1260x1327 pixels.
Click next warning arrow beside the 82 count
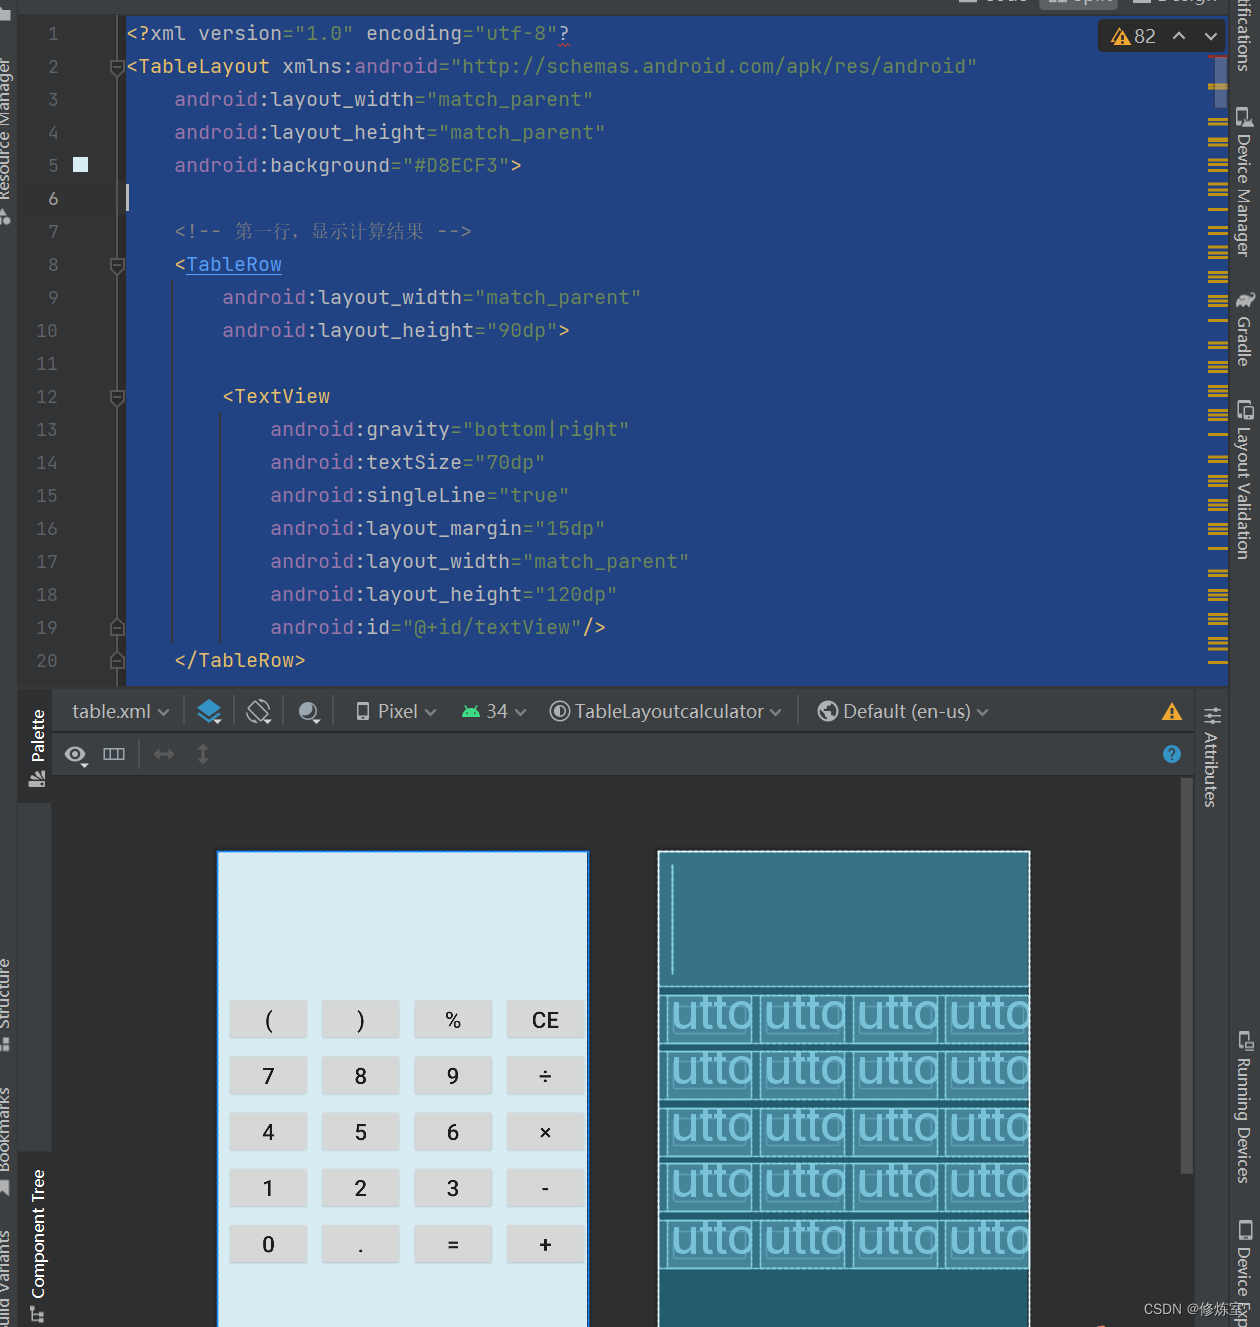[x=1210, y=35]
